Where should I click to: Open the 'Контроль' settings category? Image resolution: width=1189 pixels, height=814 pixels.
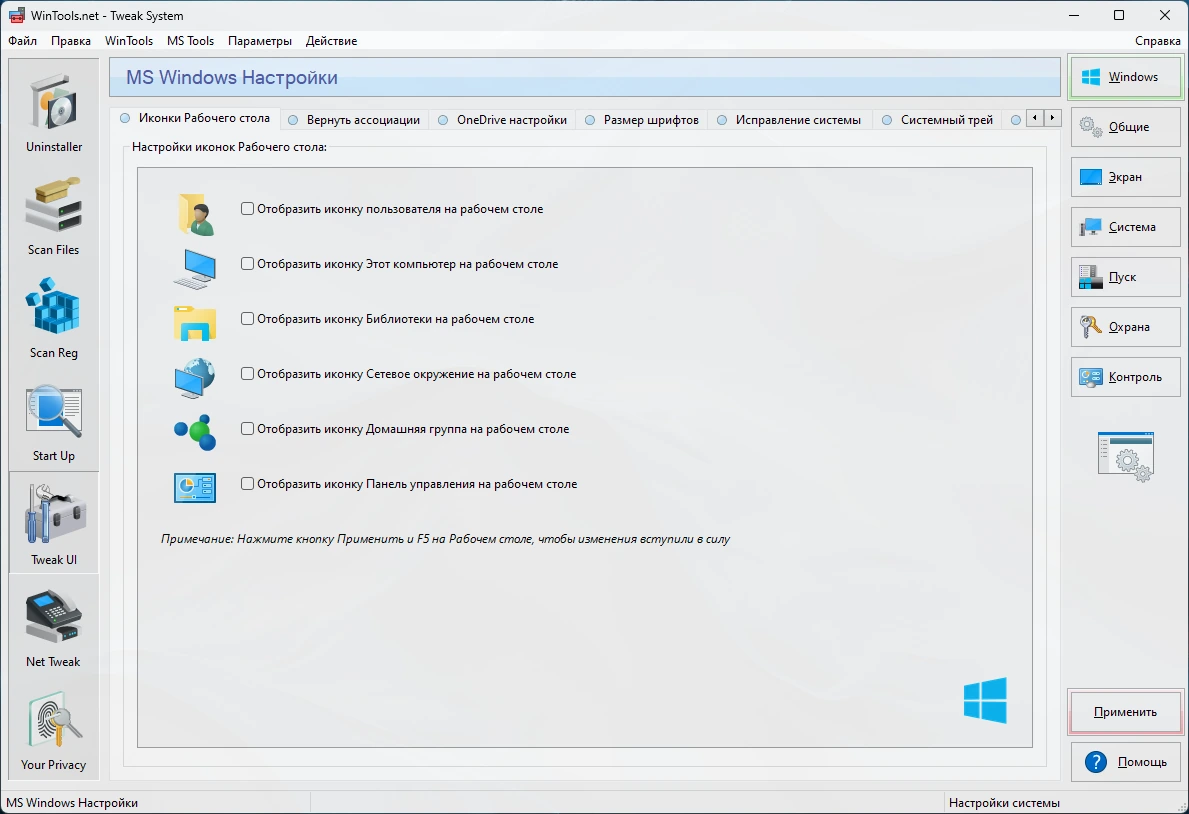tap(1125, 377)
